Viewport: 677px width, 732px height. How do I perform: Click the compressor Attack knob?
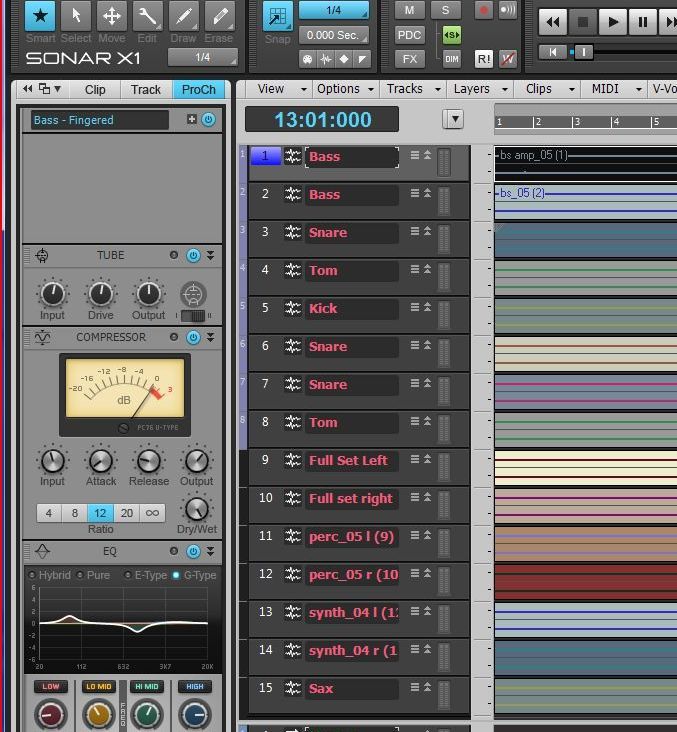100,461
